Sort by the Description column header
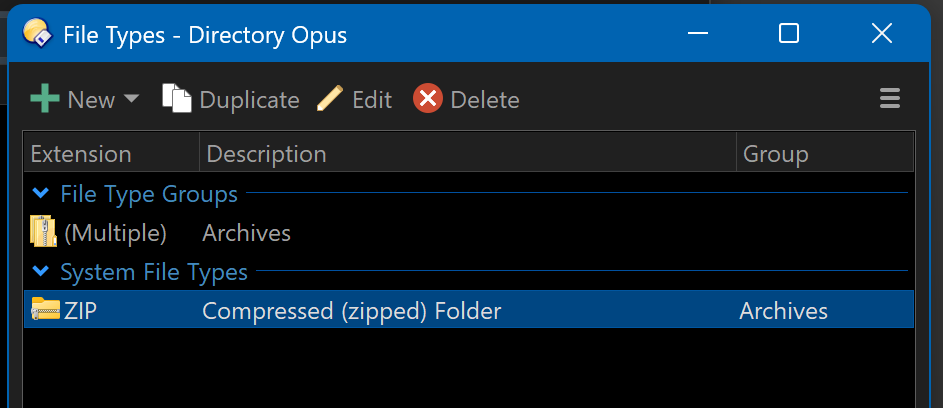 [468, 155]
